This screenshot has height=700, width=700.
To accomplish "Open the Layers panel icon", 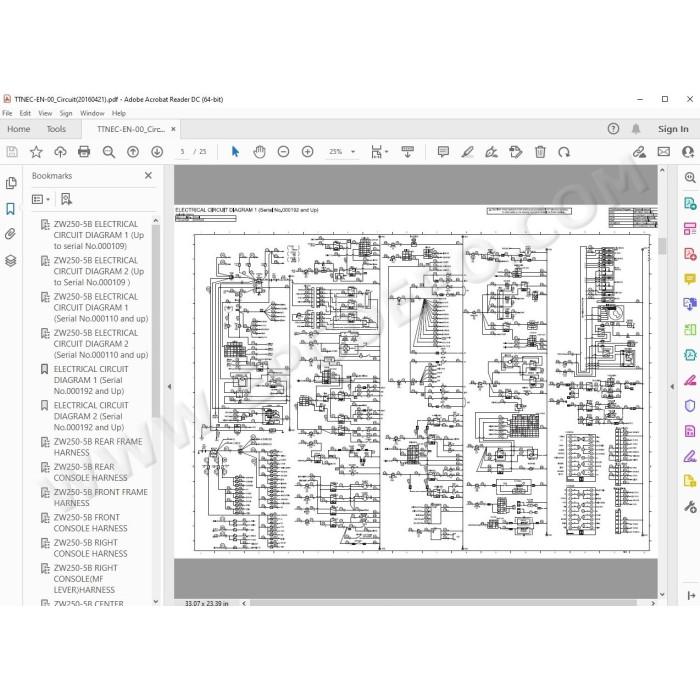I will point(11,260).
